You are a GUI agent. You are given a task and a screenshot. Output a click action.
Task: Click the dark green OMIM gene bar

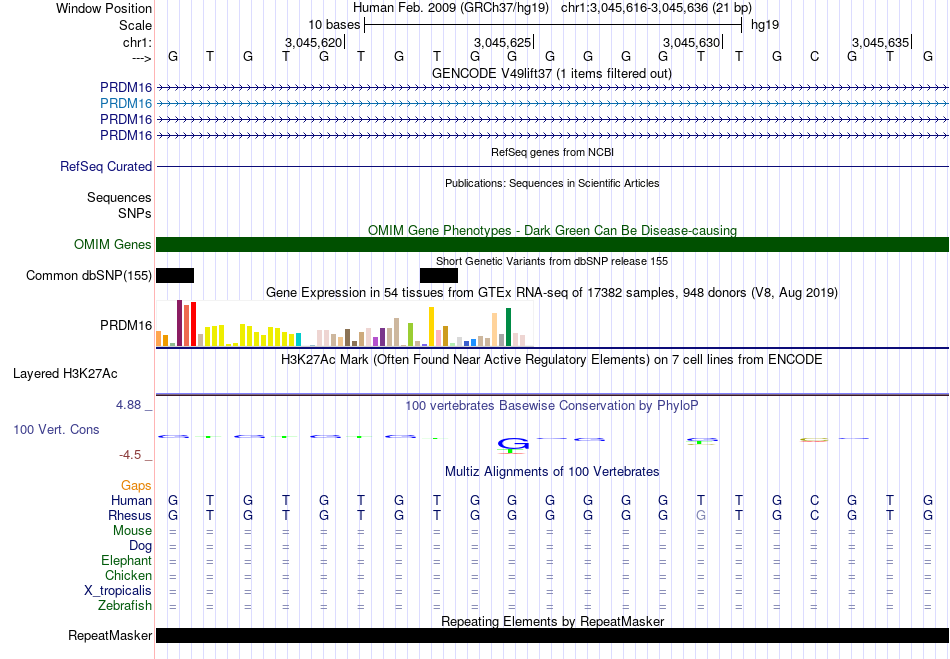(553, 245)
